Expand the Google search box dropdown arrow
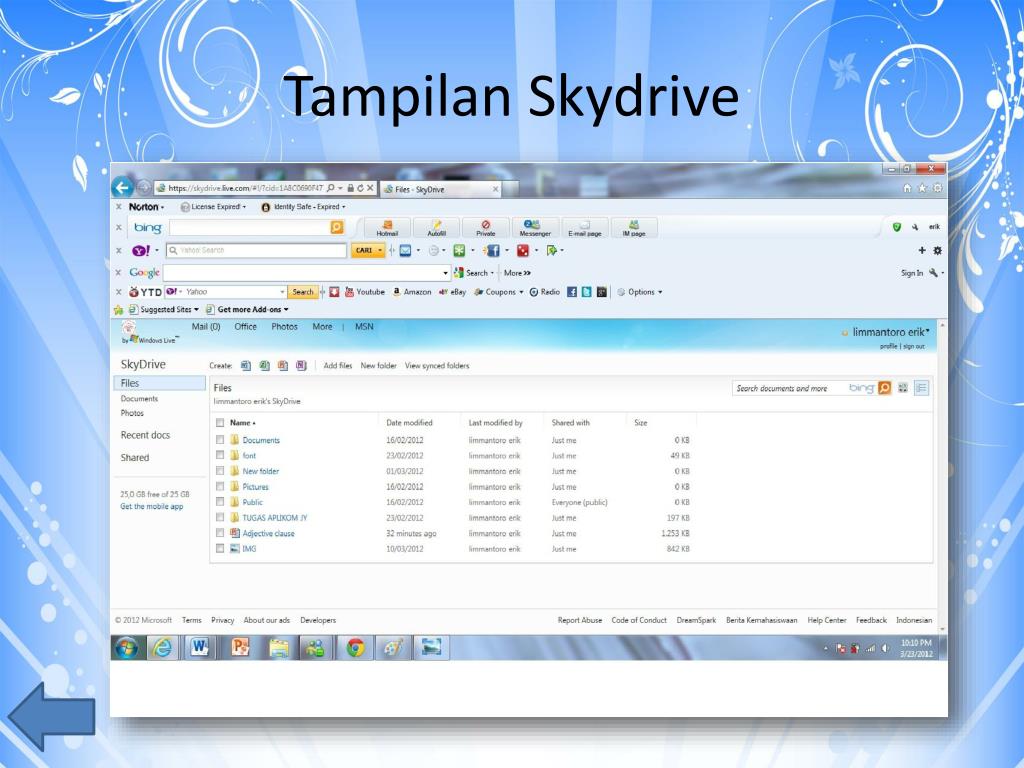Screen dimensions: 1024x768 (445, 273)
